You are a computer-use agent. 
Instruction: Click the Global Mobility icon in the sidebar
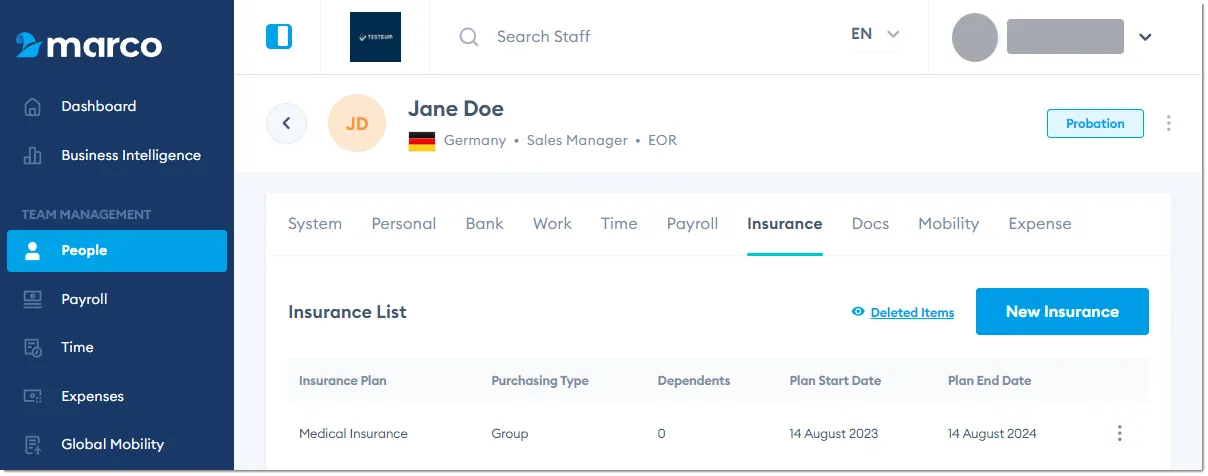[x=33, y=444]
